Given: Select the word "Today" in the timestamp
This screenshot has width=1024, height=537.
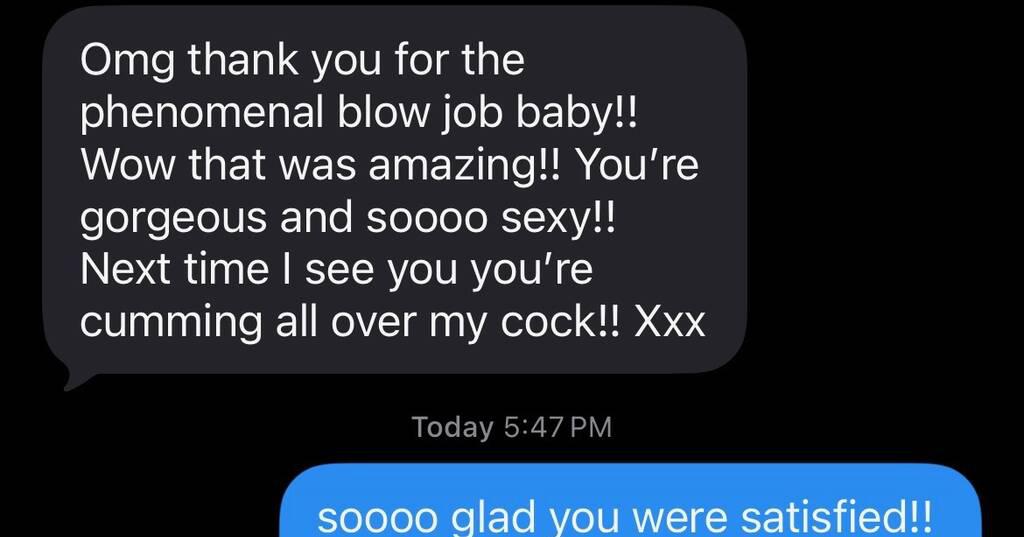Looking at the screenshot, I should click(452, 428).
